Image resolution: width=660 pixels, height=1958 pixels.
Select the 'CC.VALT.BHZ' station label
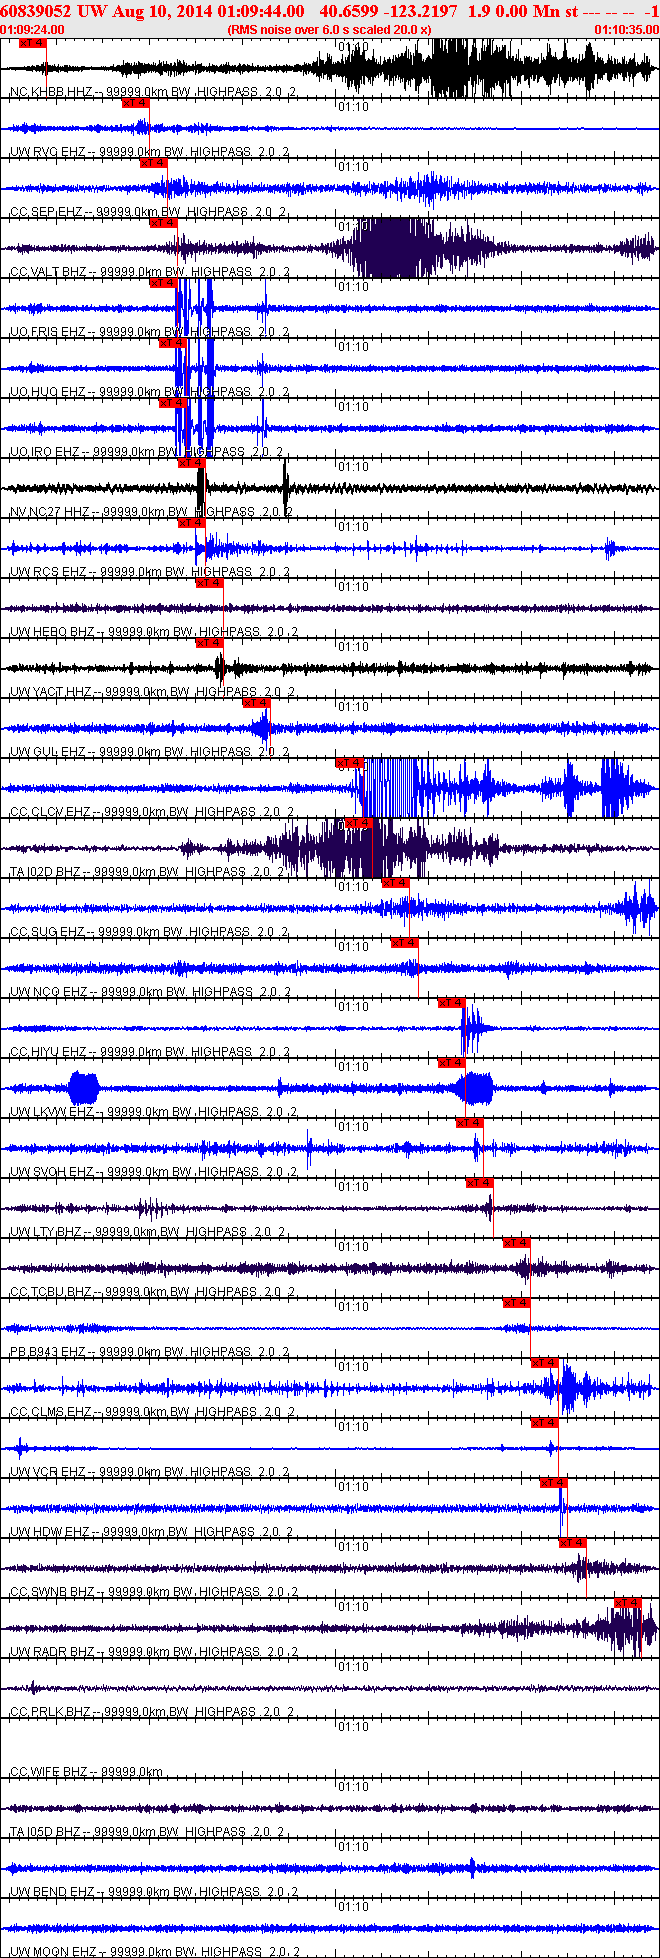[x=49, y=272]
